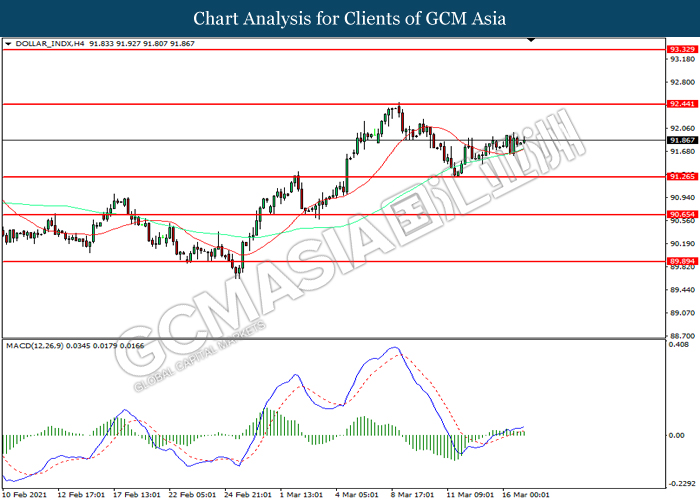700x500 pixels.
Task: Click the 93.180 price axis value
Action: pyautogui.click(x=683, y=59)
